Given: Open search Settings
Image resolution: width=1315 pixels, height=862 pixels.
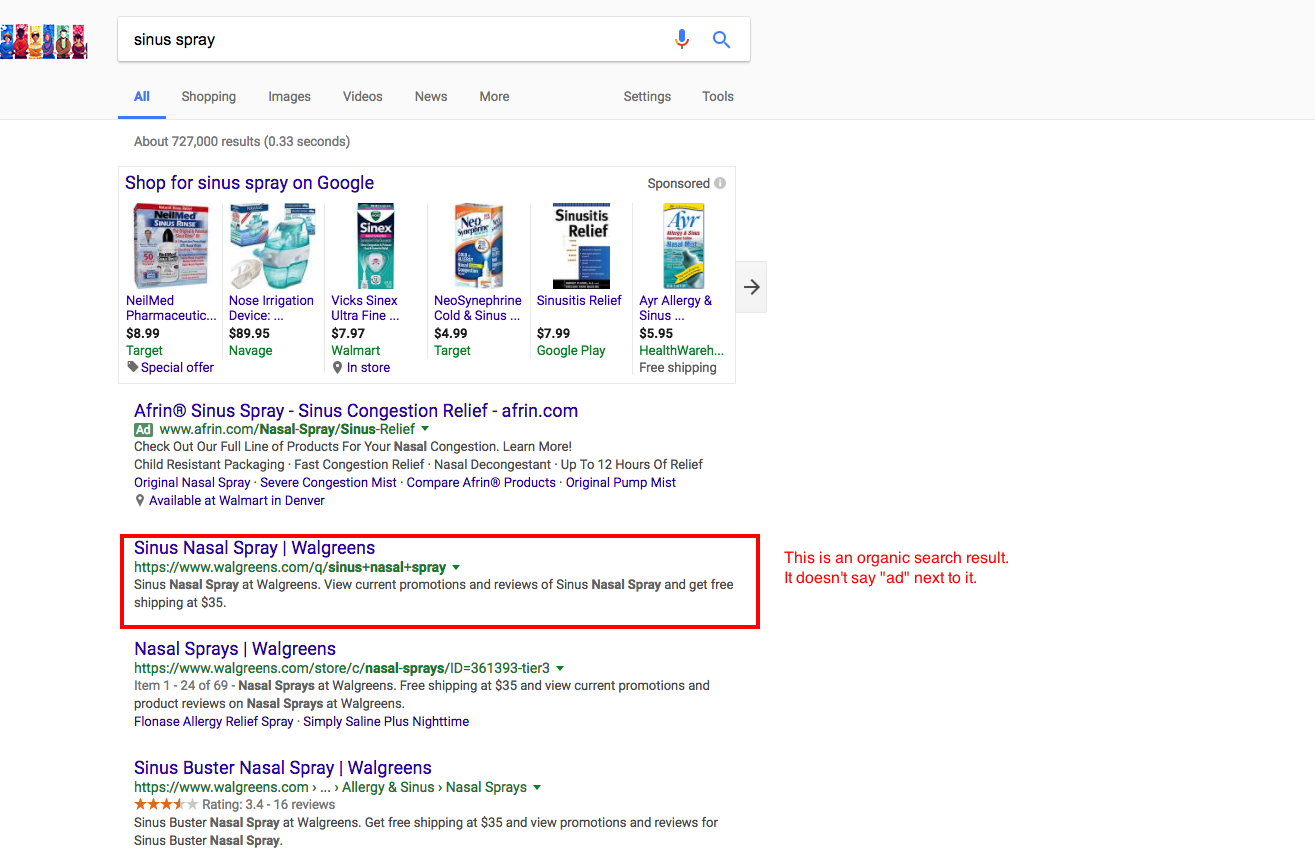Looking at the screenshot, I should pos(647,97).
